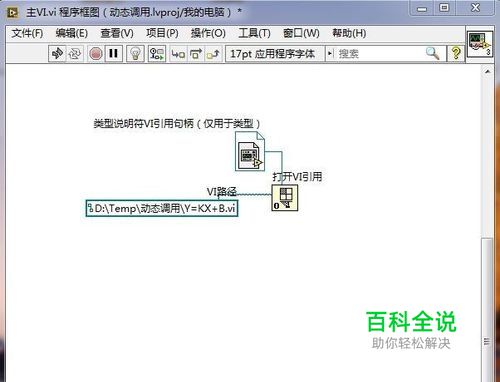Screen dimensions: 500x382
Task: Click the path constant browse glyph
Action: [x=90, y=208]
